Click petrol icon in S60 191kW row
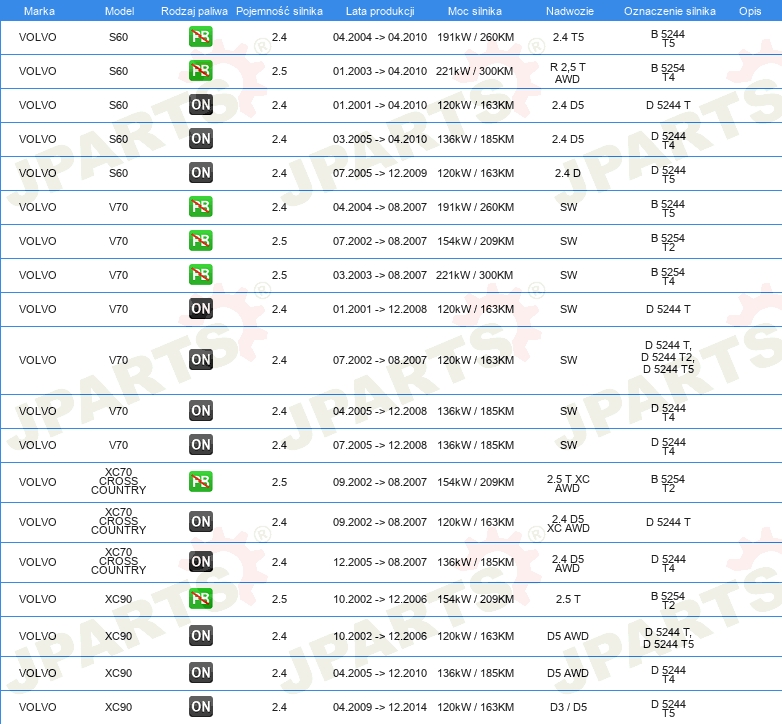The width and height of the screenshot is (782, 724). pyautogui.click(x=200, y=37)
